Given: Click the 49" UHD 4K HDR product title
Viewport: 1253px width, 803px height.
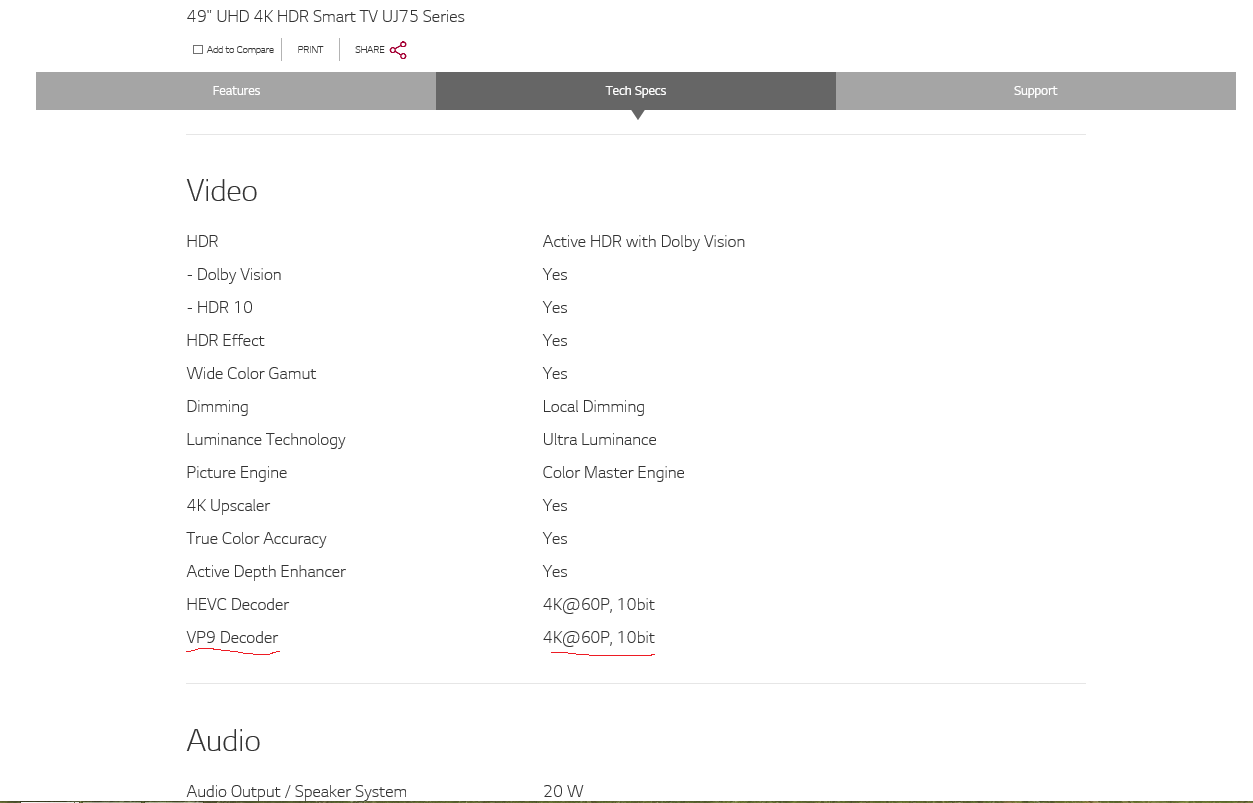Looking at the screenshot, I should click(325, 17).
